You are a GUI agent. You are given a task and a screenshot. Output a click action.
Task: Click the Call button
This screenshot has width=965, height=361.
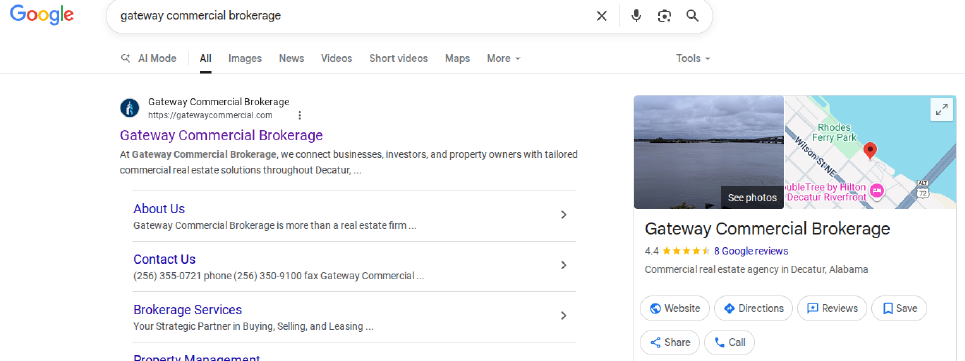point(729,343)
